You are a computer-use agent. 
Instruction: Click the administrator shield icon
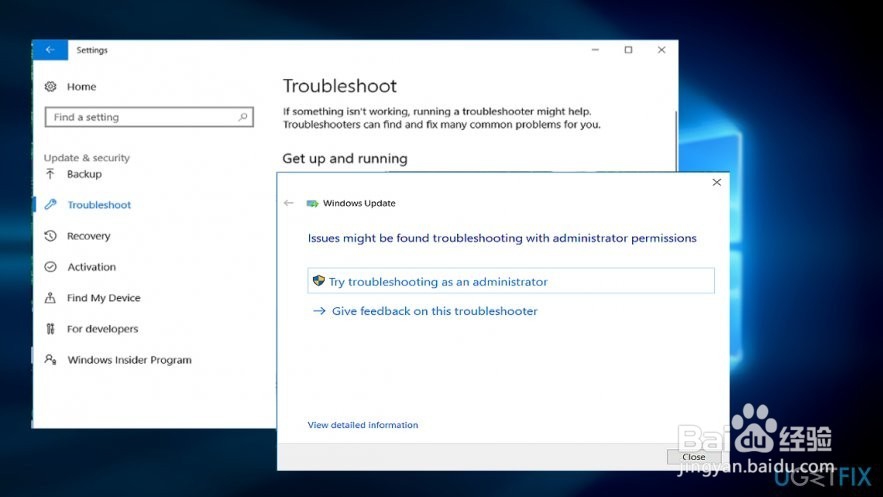tap(319, 280)
